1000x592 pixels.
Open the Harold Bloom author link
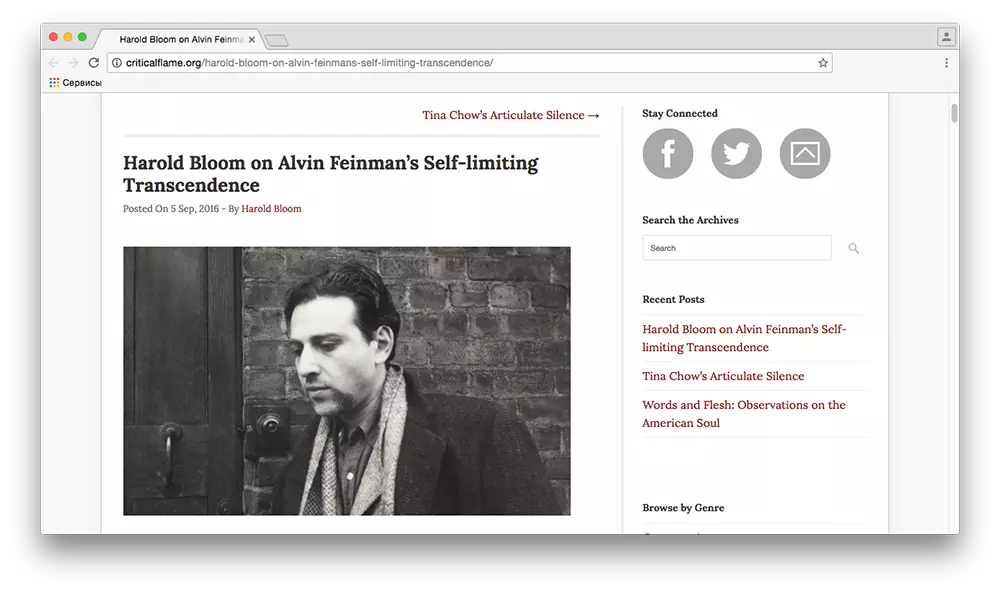click(x=271, y=209)
